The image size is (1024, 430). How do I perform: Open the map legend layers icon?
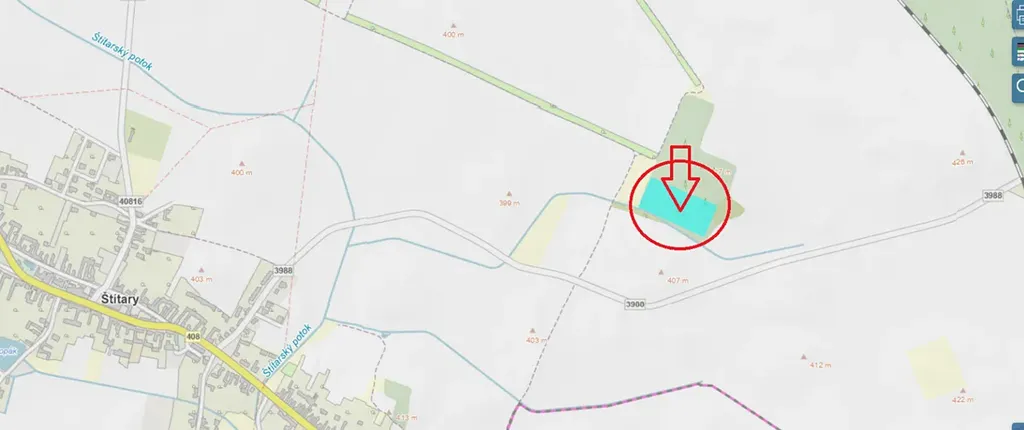(1019, 52)
